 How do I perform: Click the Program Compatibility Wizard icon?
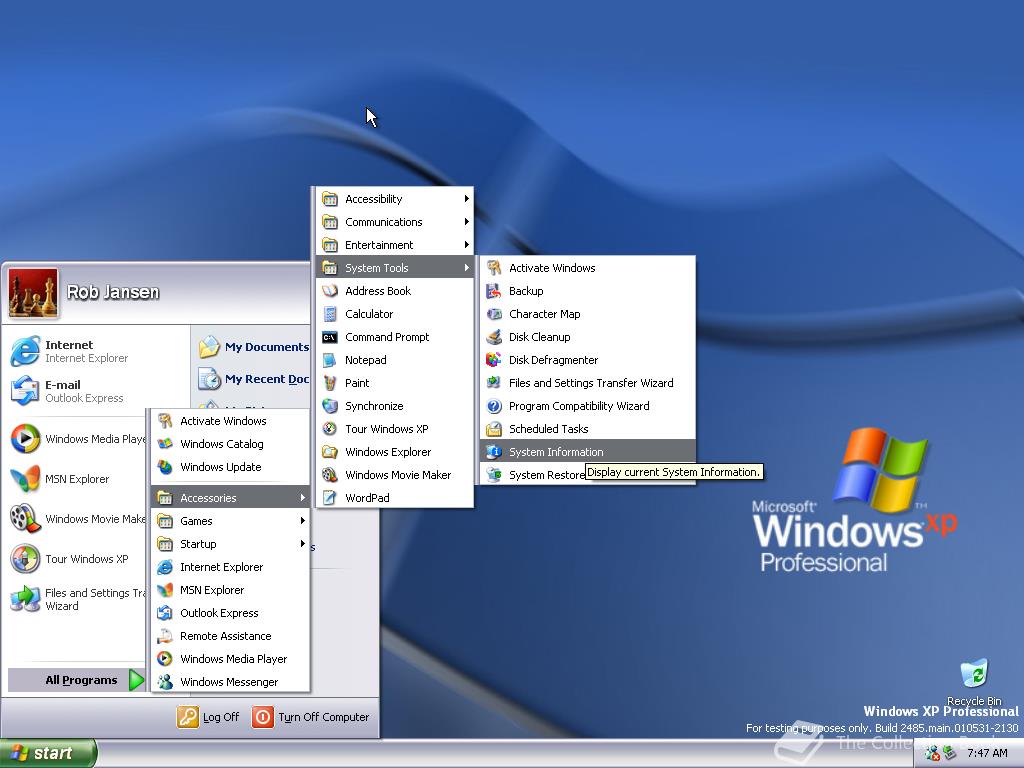pos(494,406)
